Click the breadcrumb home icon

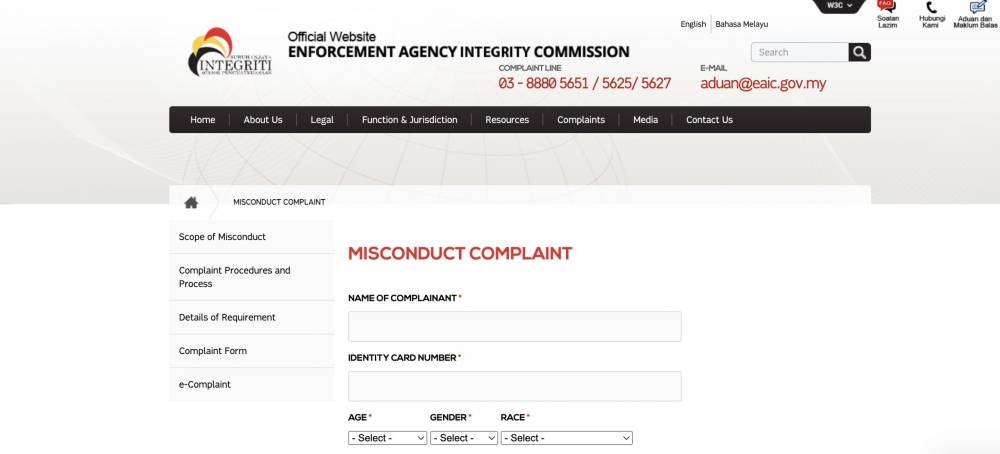tap(191, 202)
